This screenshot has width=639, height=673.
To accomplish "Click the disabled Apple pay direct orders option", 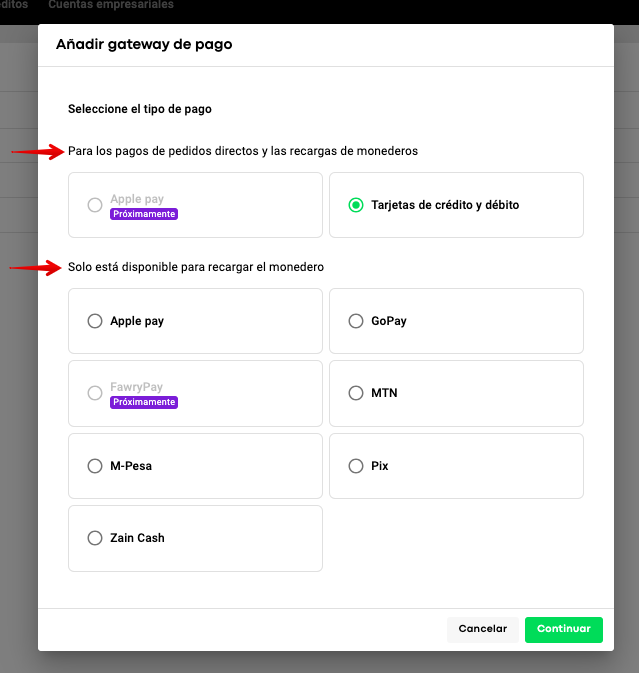I will pyautogui.click(x=95, y=205).
